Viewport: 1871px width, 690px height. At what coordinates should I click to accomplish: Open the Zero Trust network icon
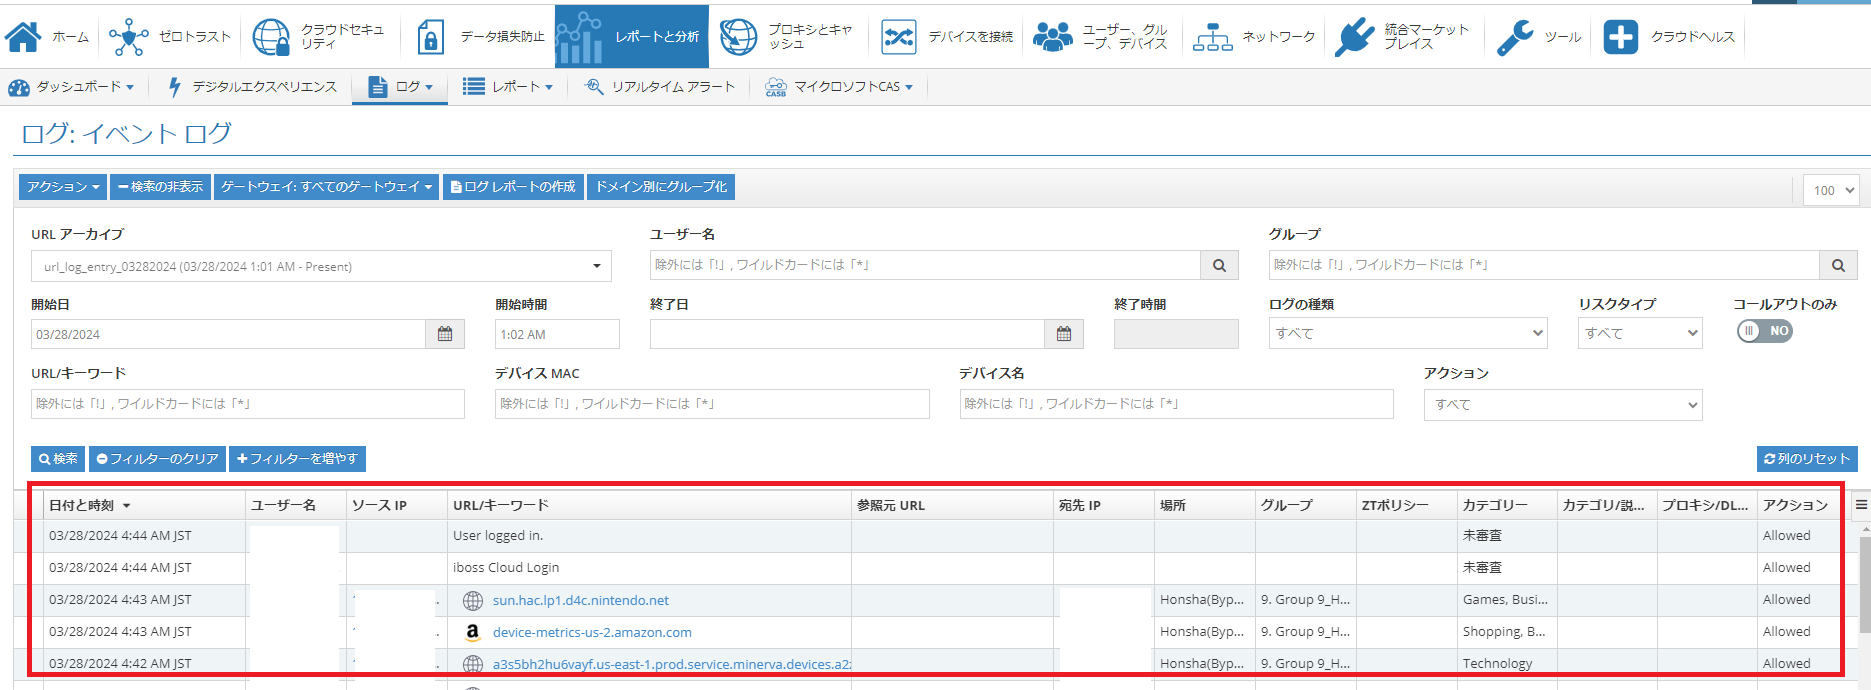coord(129,37)
